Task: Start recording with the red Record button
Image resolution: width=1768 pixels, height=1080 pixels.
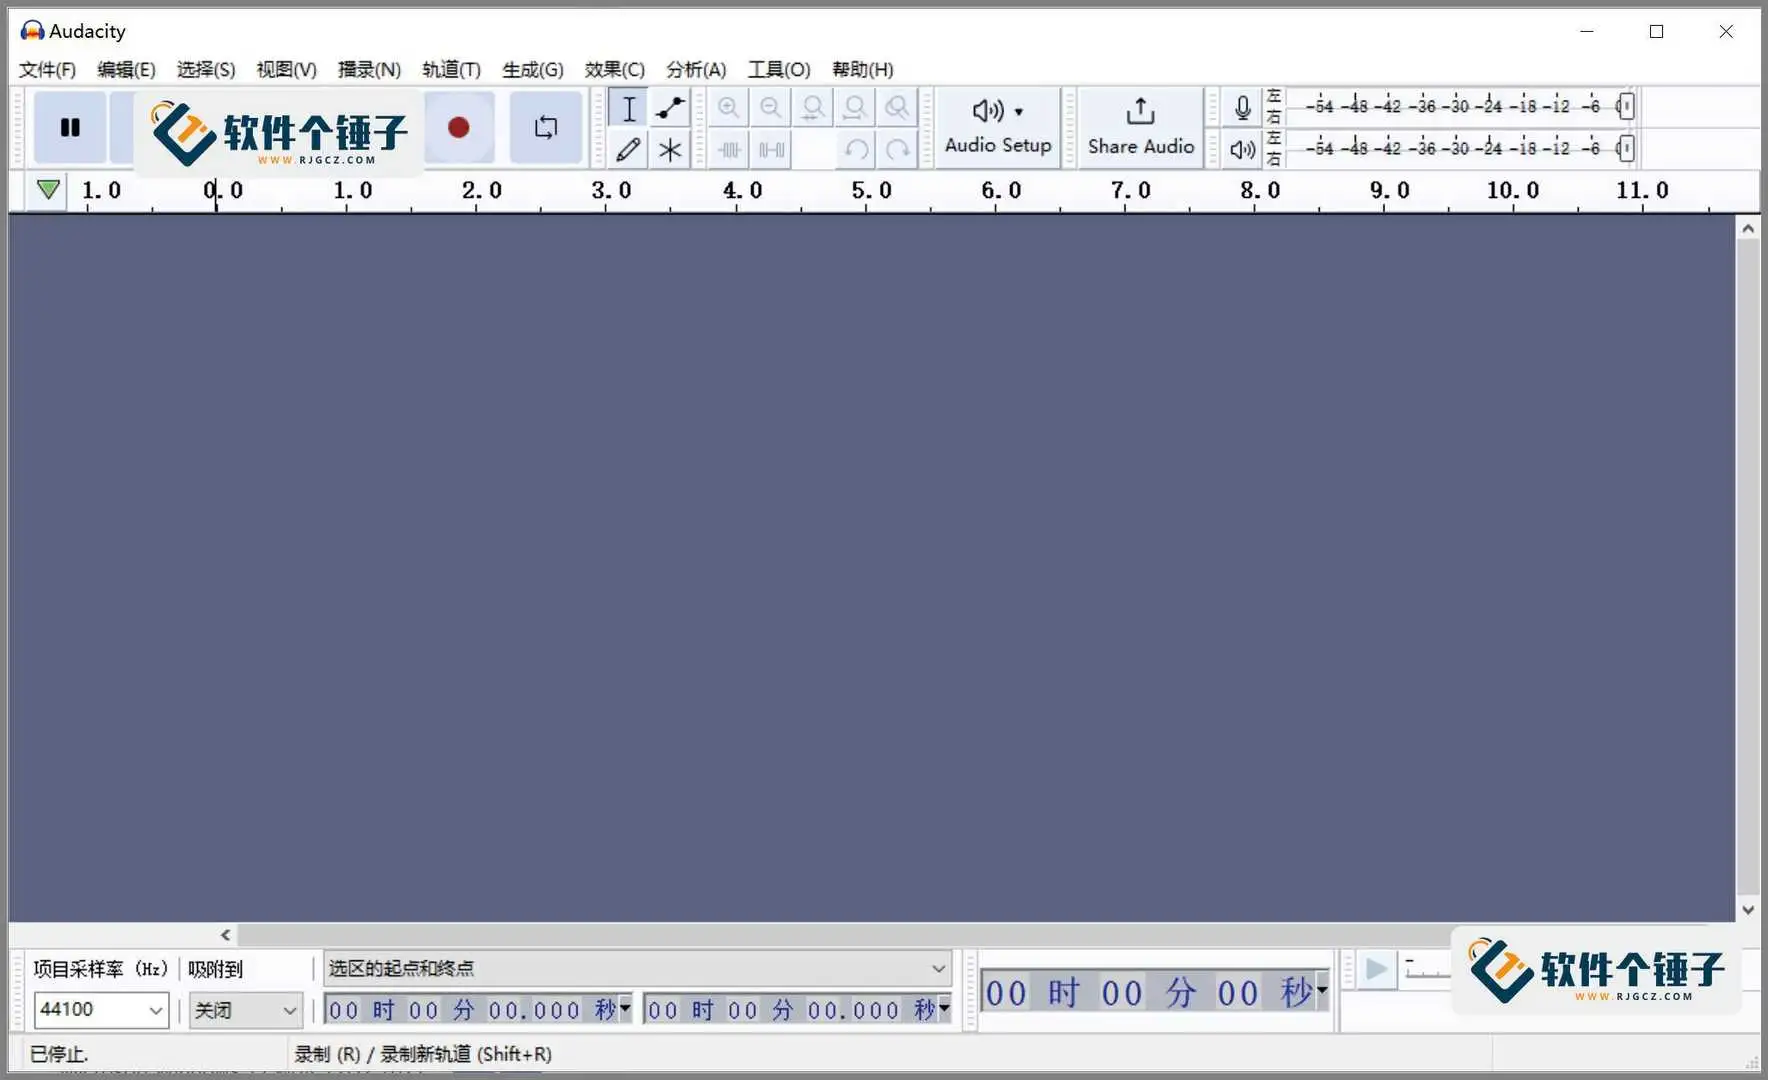Action: pos(459,127)
